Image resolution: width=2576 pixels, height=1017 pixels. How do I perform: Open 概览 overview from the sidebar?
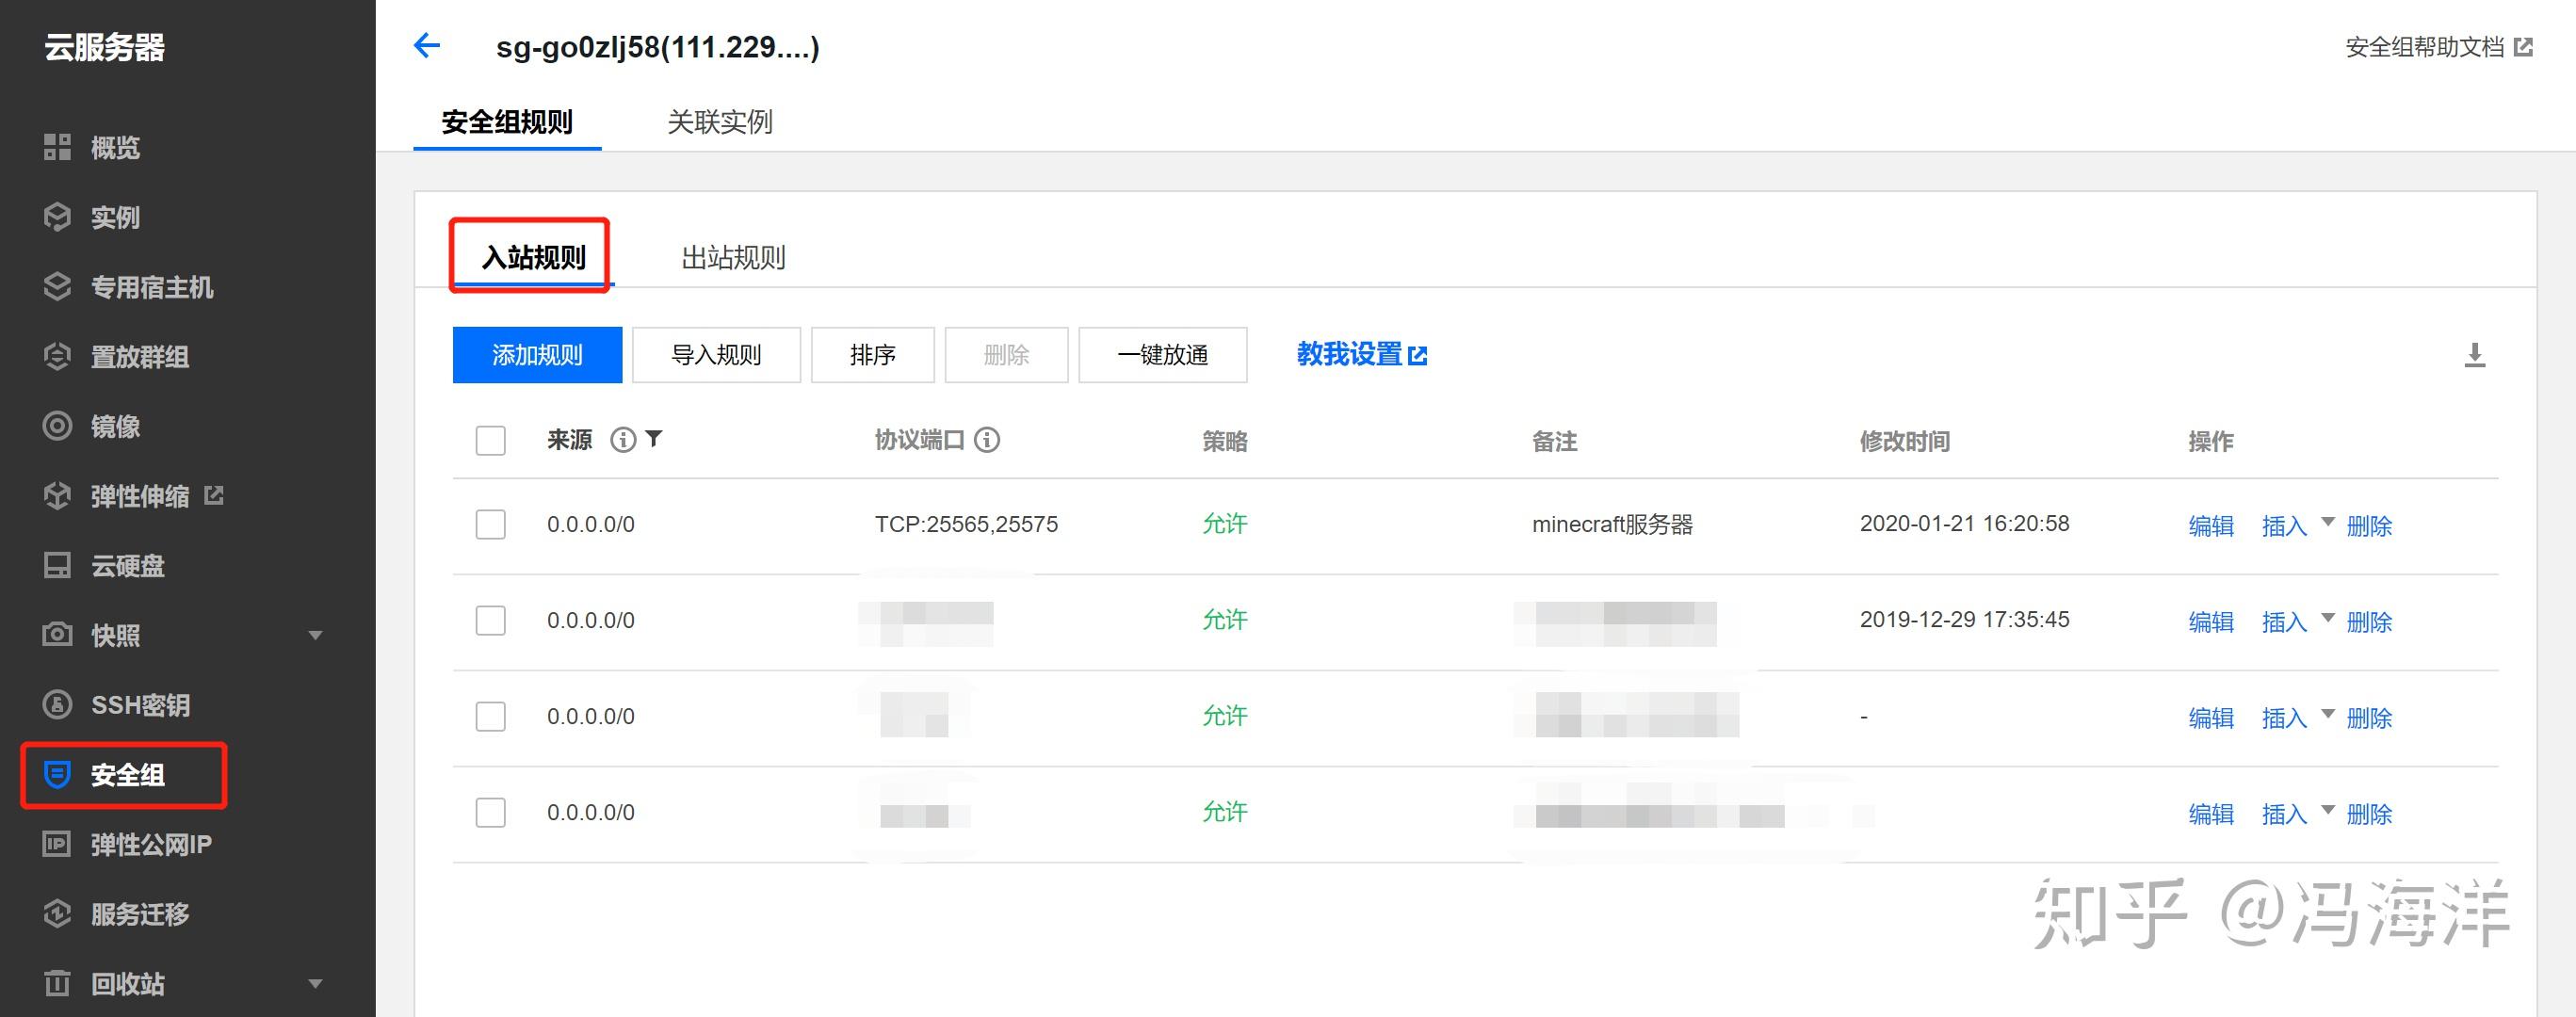(115, 148)
